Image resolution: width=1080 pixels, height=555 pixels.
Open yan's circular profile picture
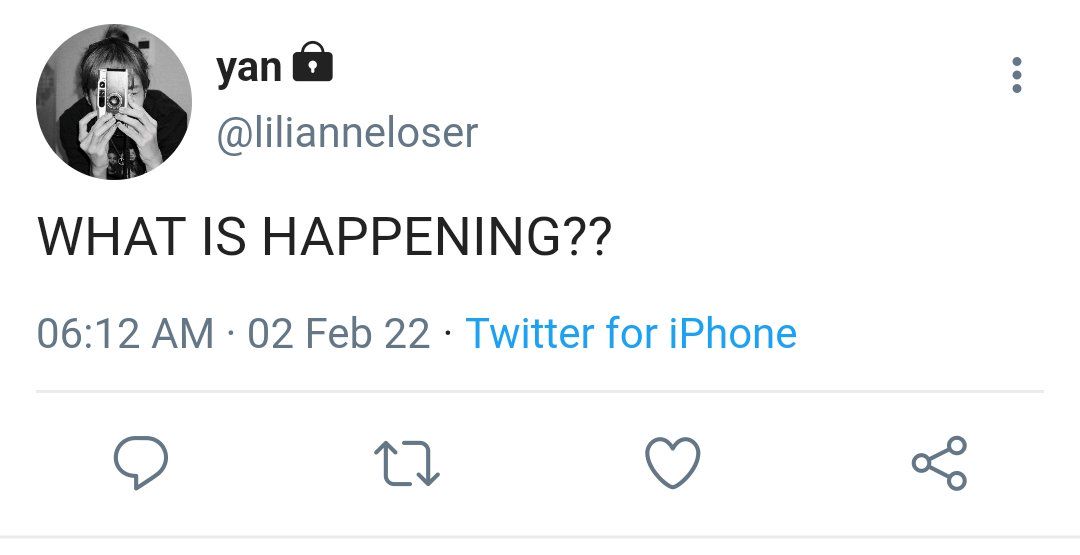114,102
